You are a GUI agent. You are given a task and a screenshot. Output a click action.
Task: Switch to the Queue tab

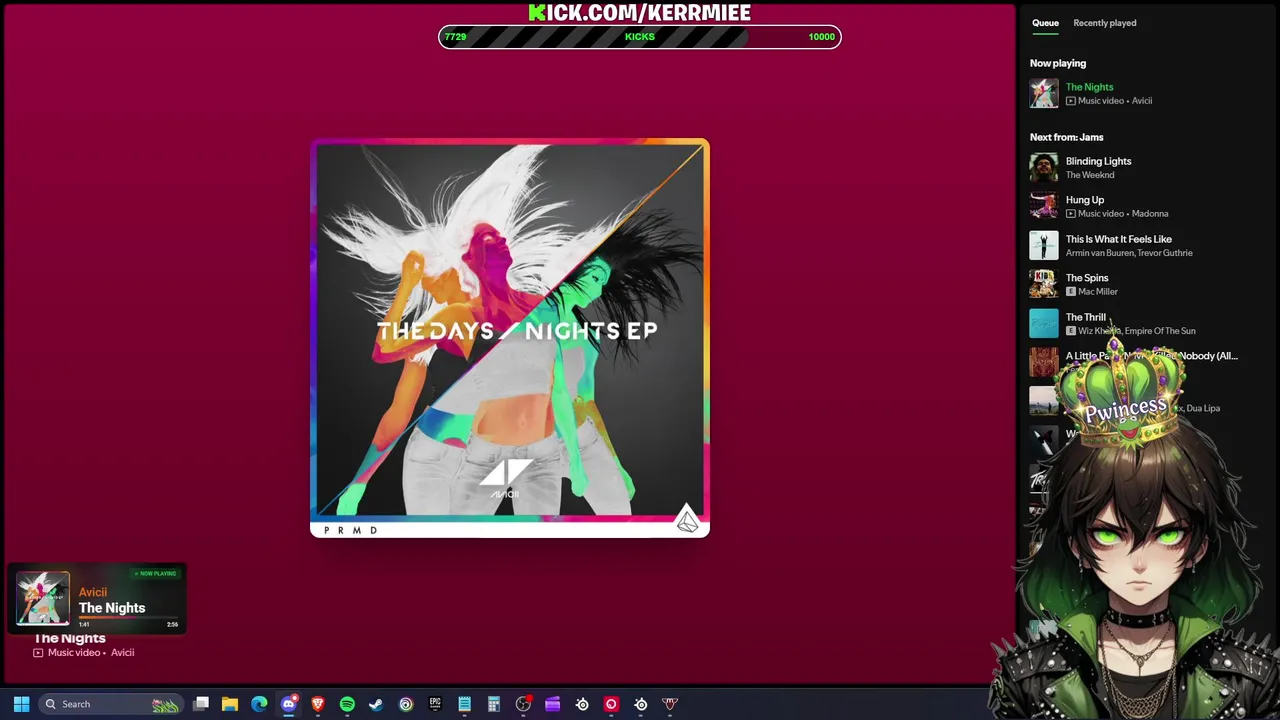point(1045,23)
